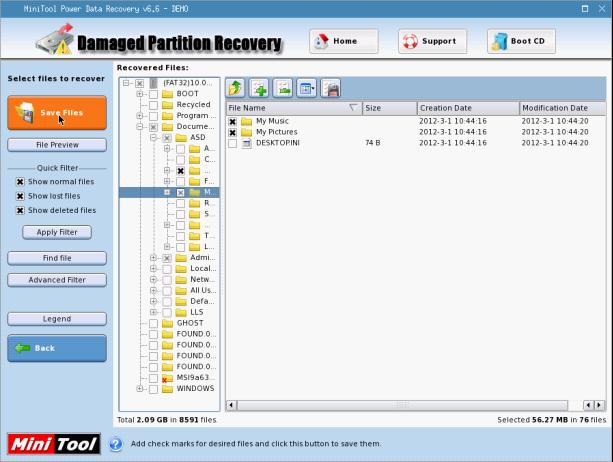Click the uncheck-all icon with green minus
This screenshot has width=613, height=462.
(283, 88)
